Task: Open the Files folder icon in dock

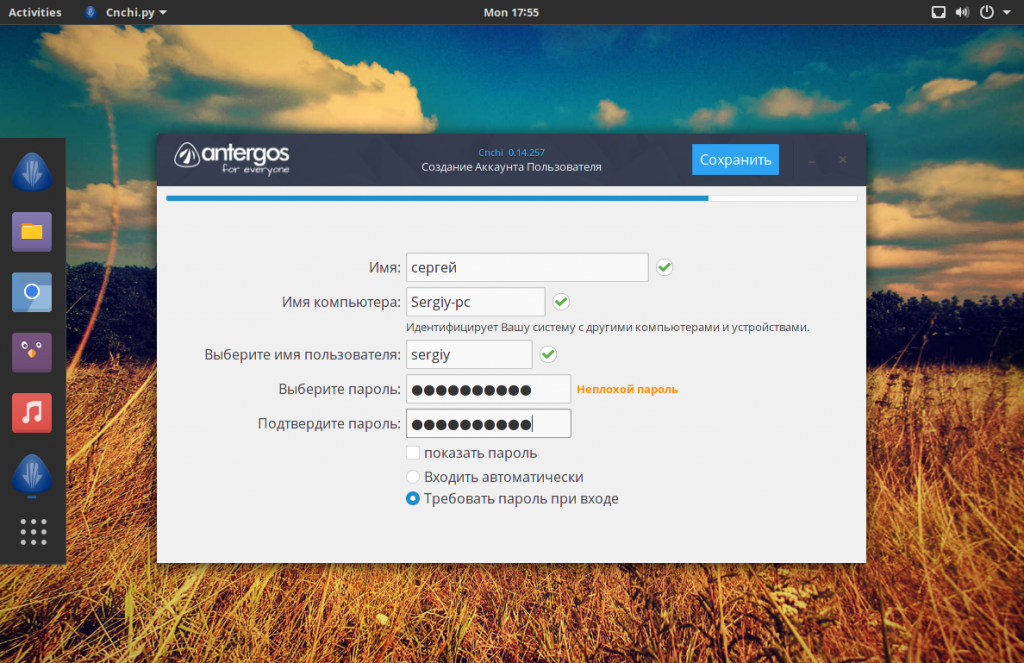Action: (32, 232)
